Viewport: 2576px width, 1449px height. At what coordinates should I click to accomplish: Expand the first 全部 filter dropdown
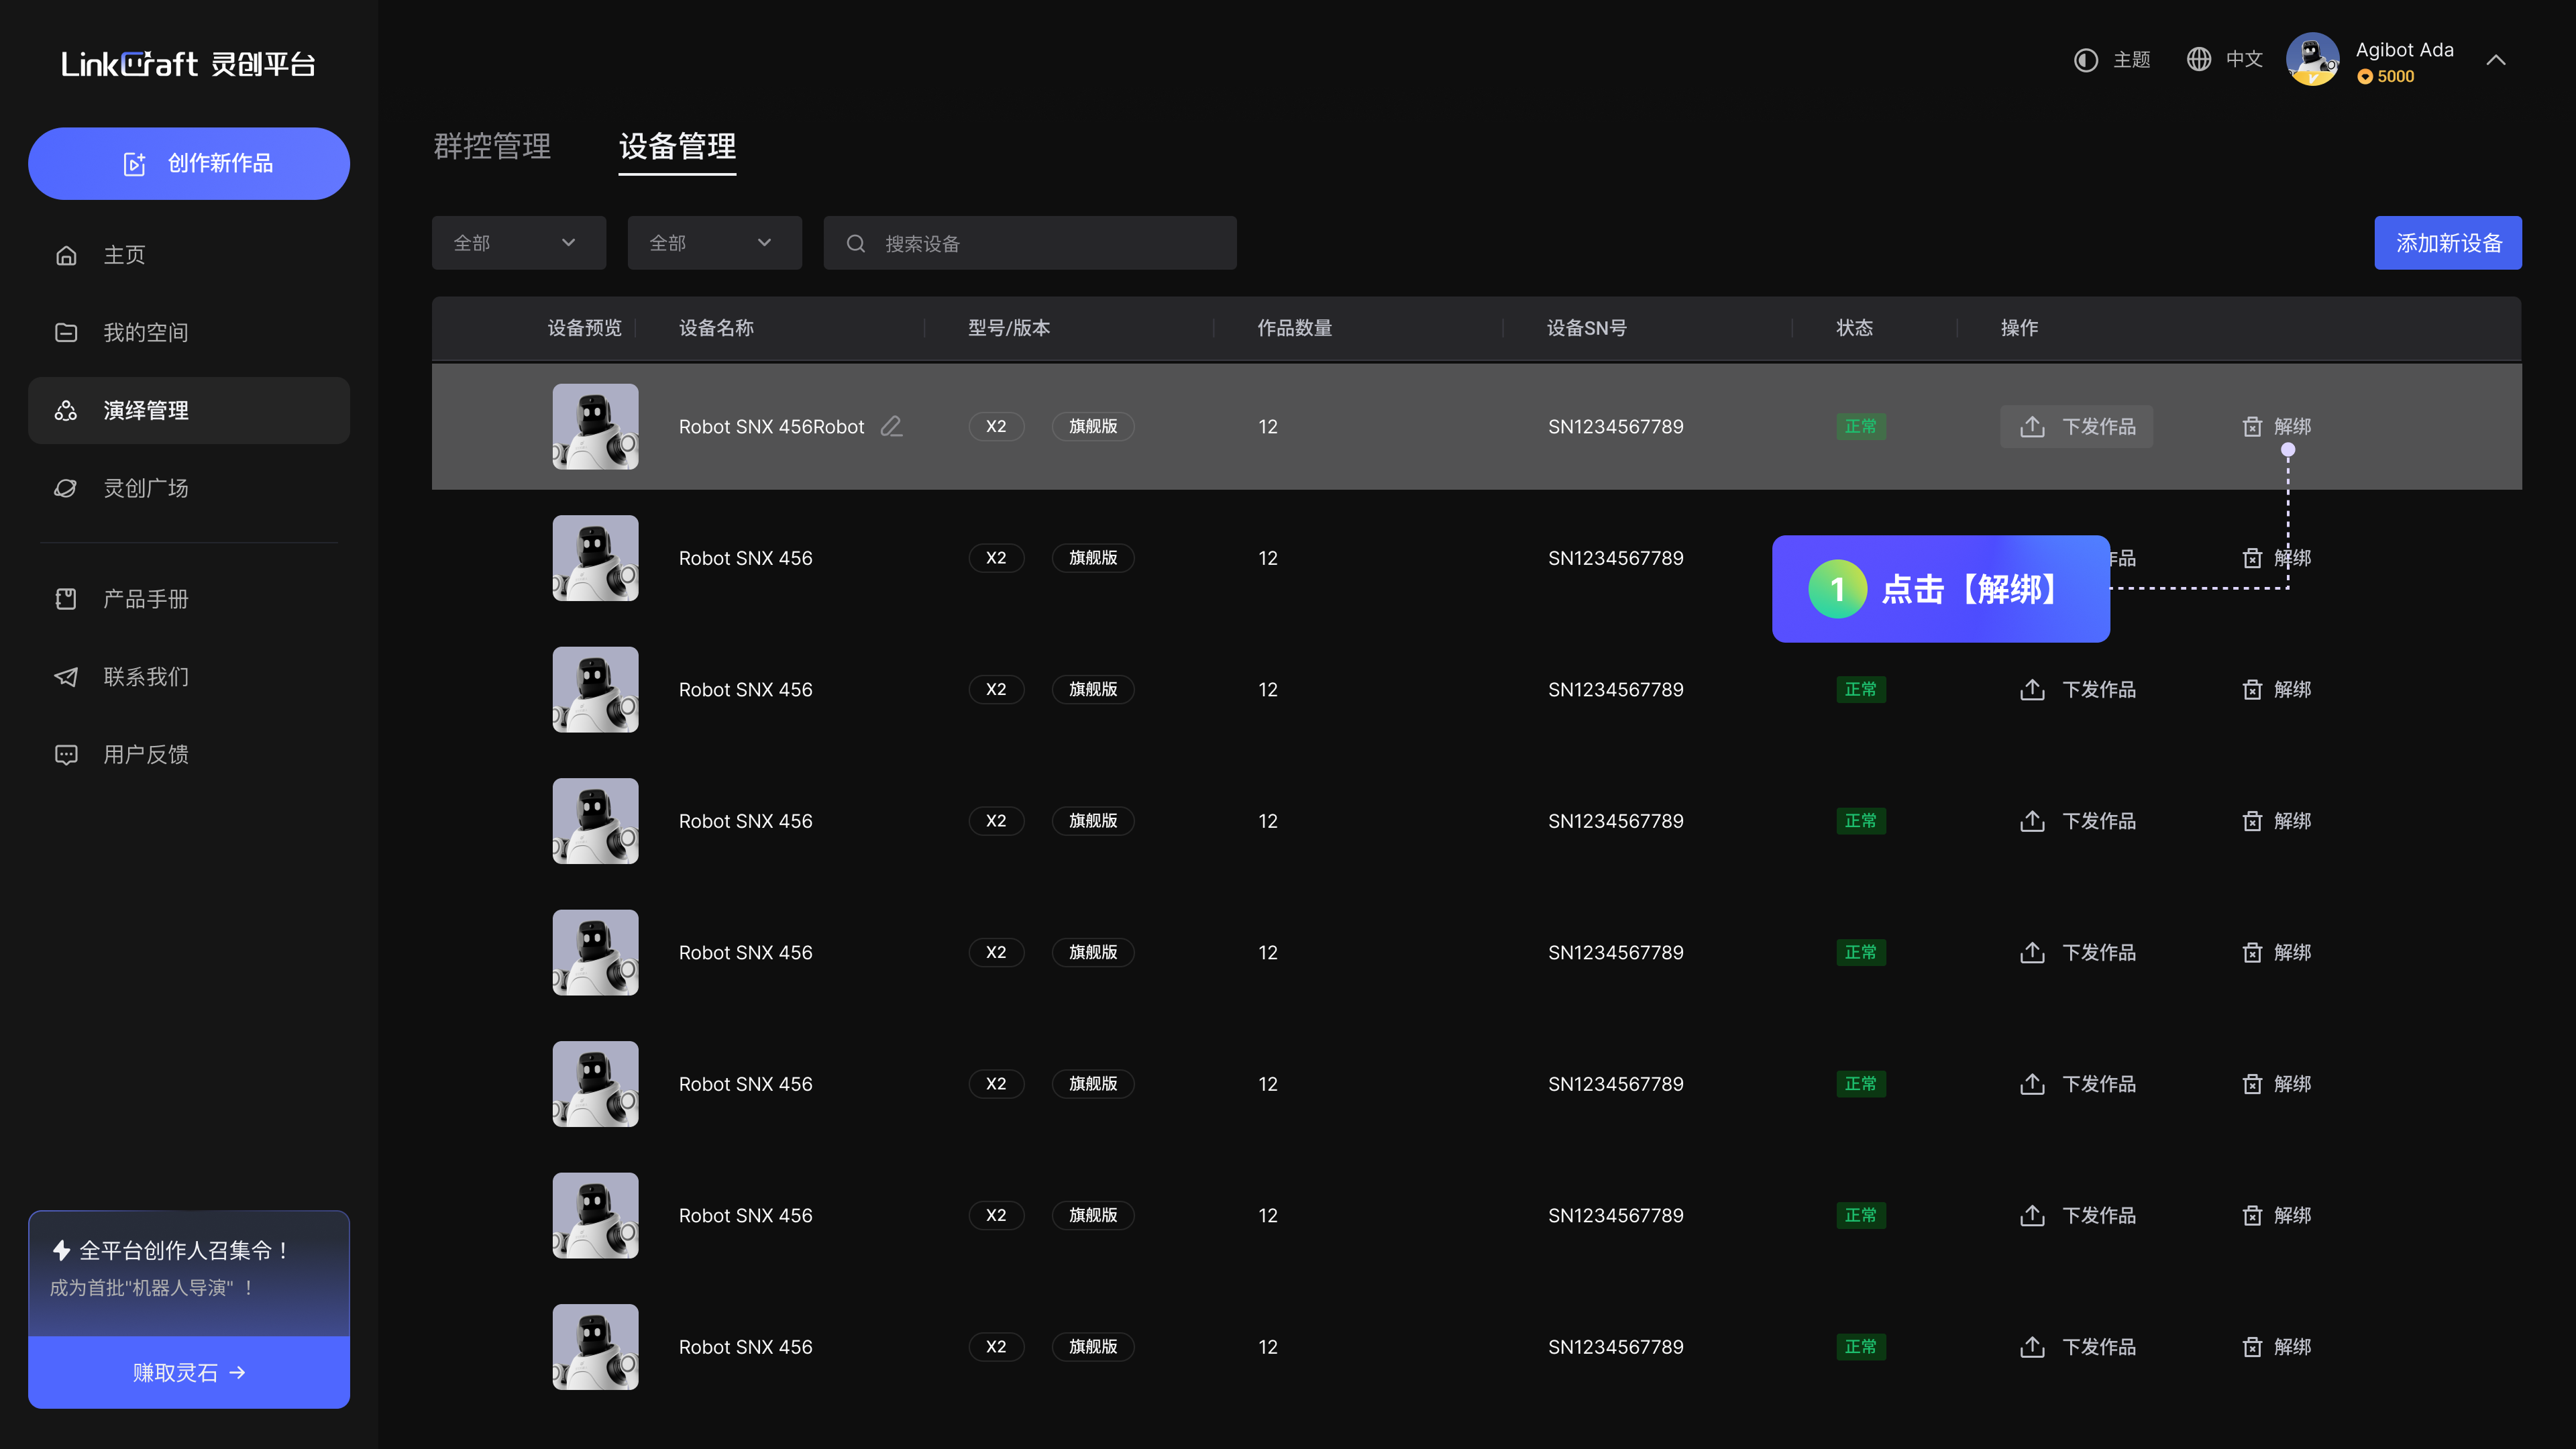coord(518,242)
